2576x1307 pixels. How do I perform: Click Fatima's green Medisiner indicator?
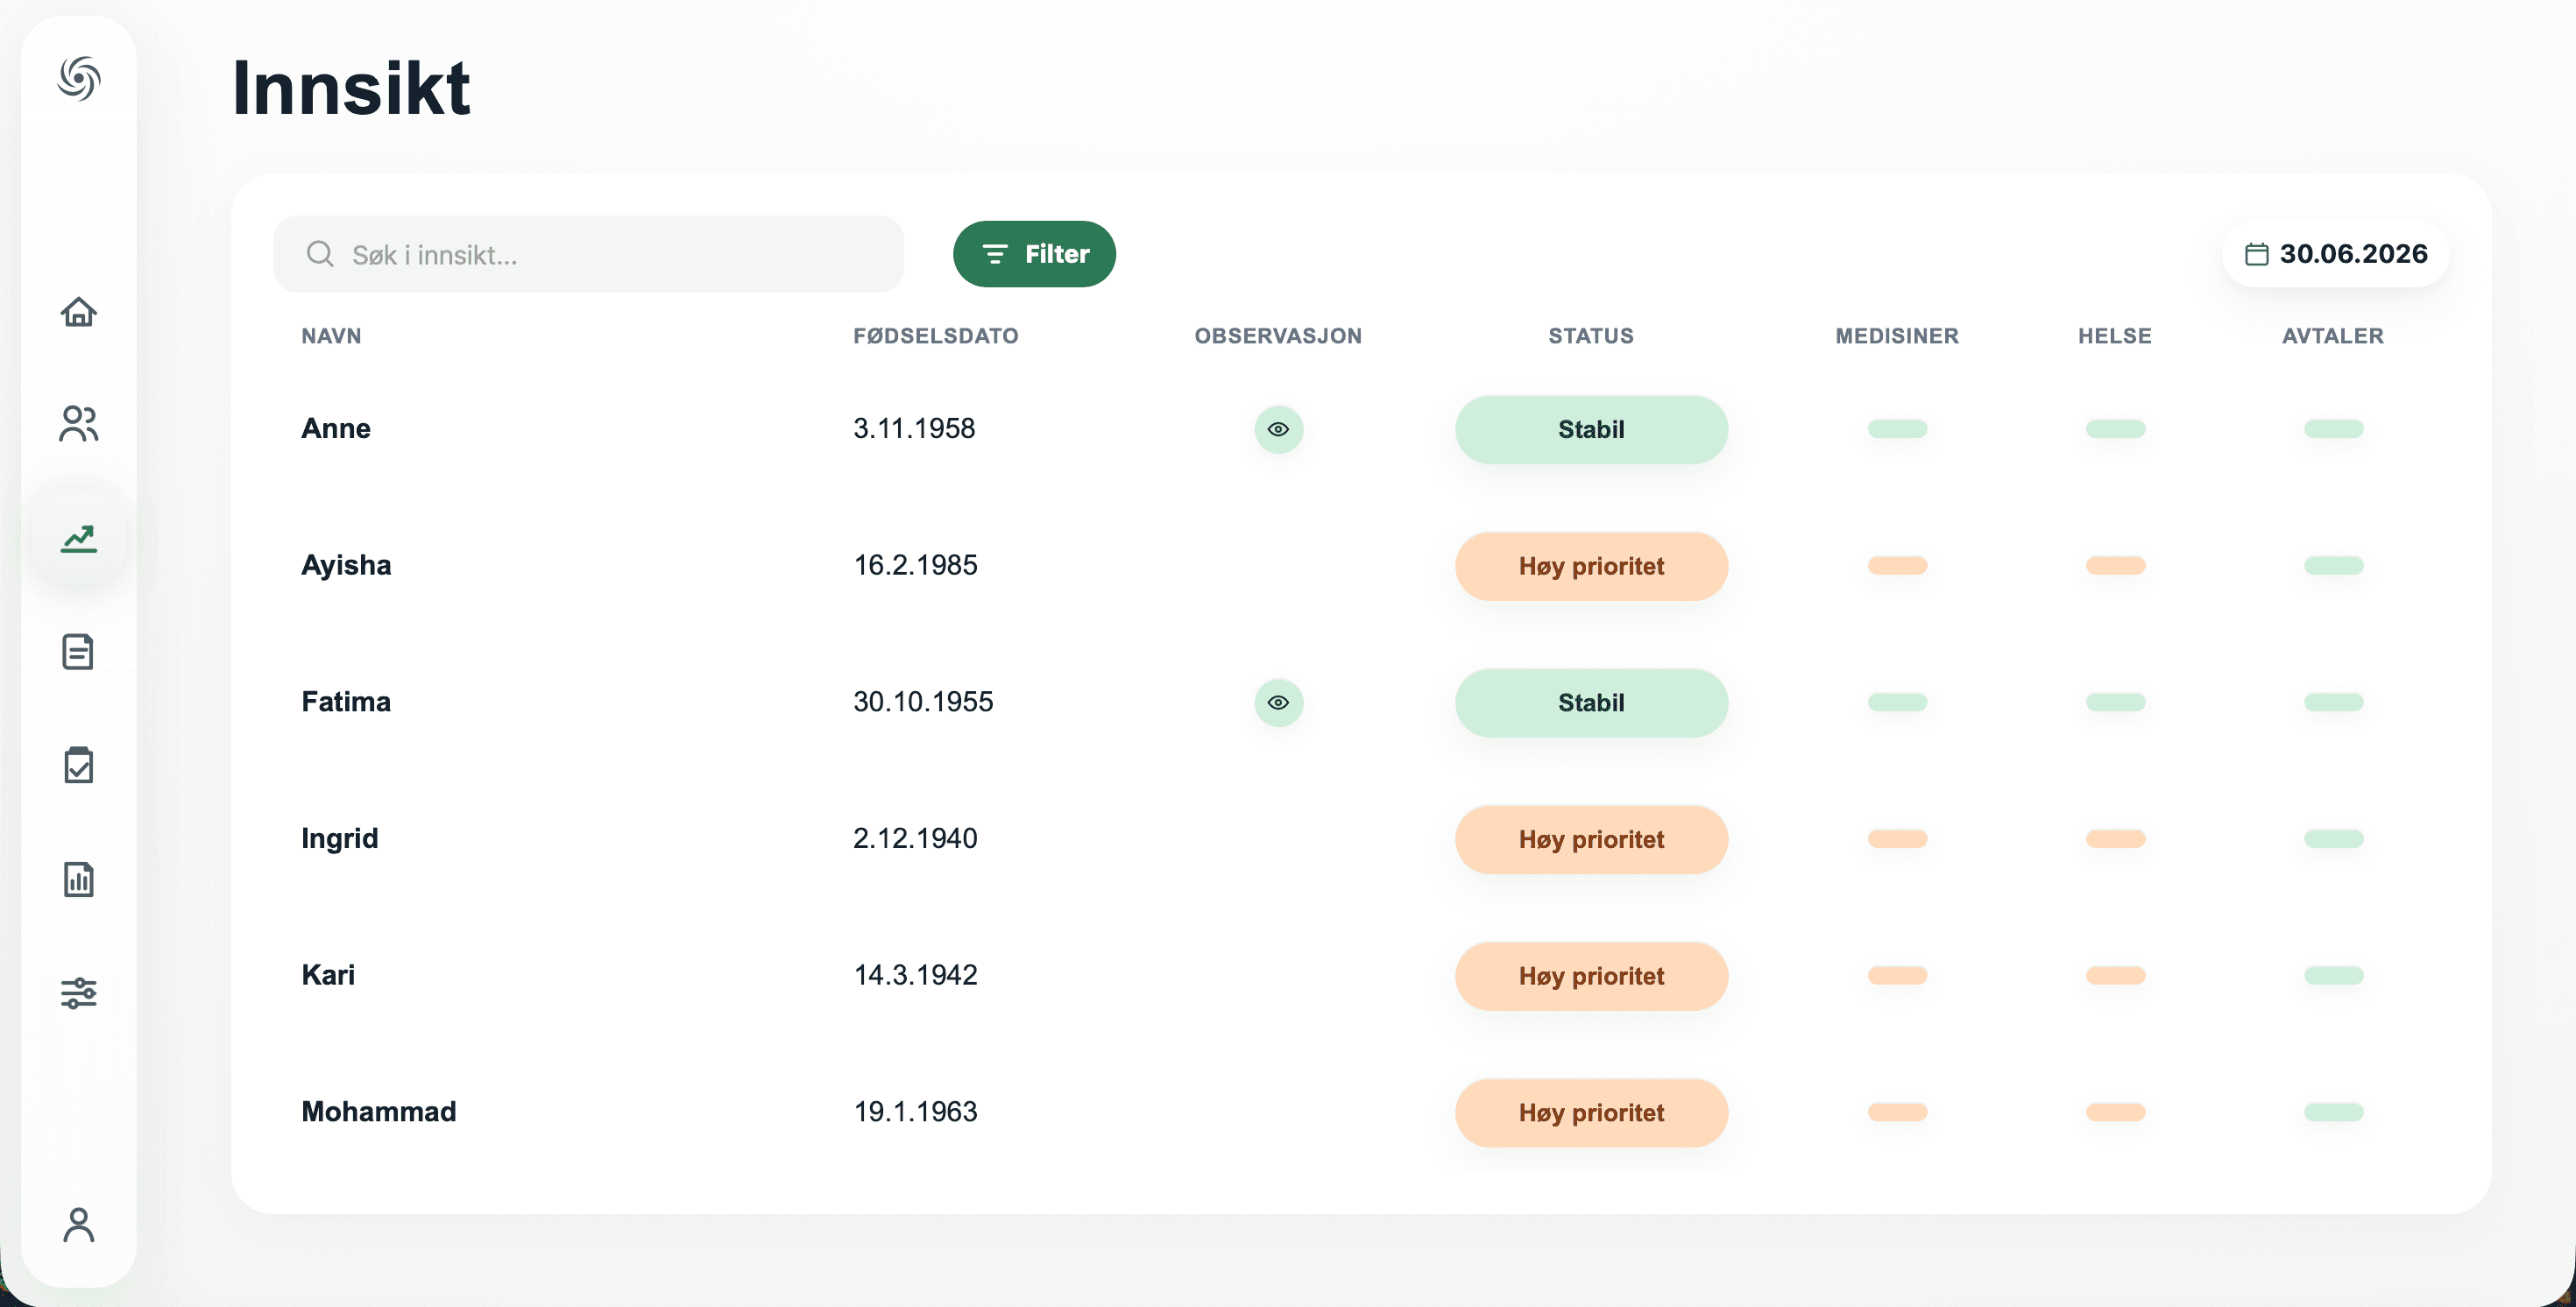[1897, 702]
